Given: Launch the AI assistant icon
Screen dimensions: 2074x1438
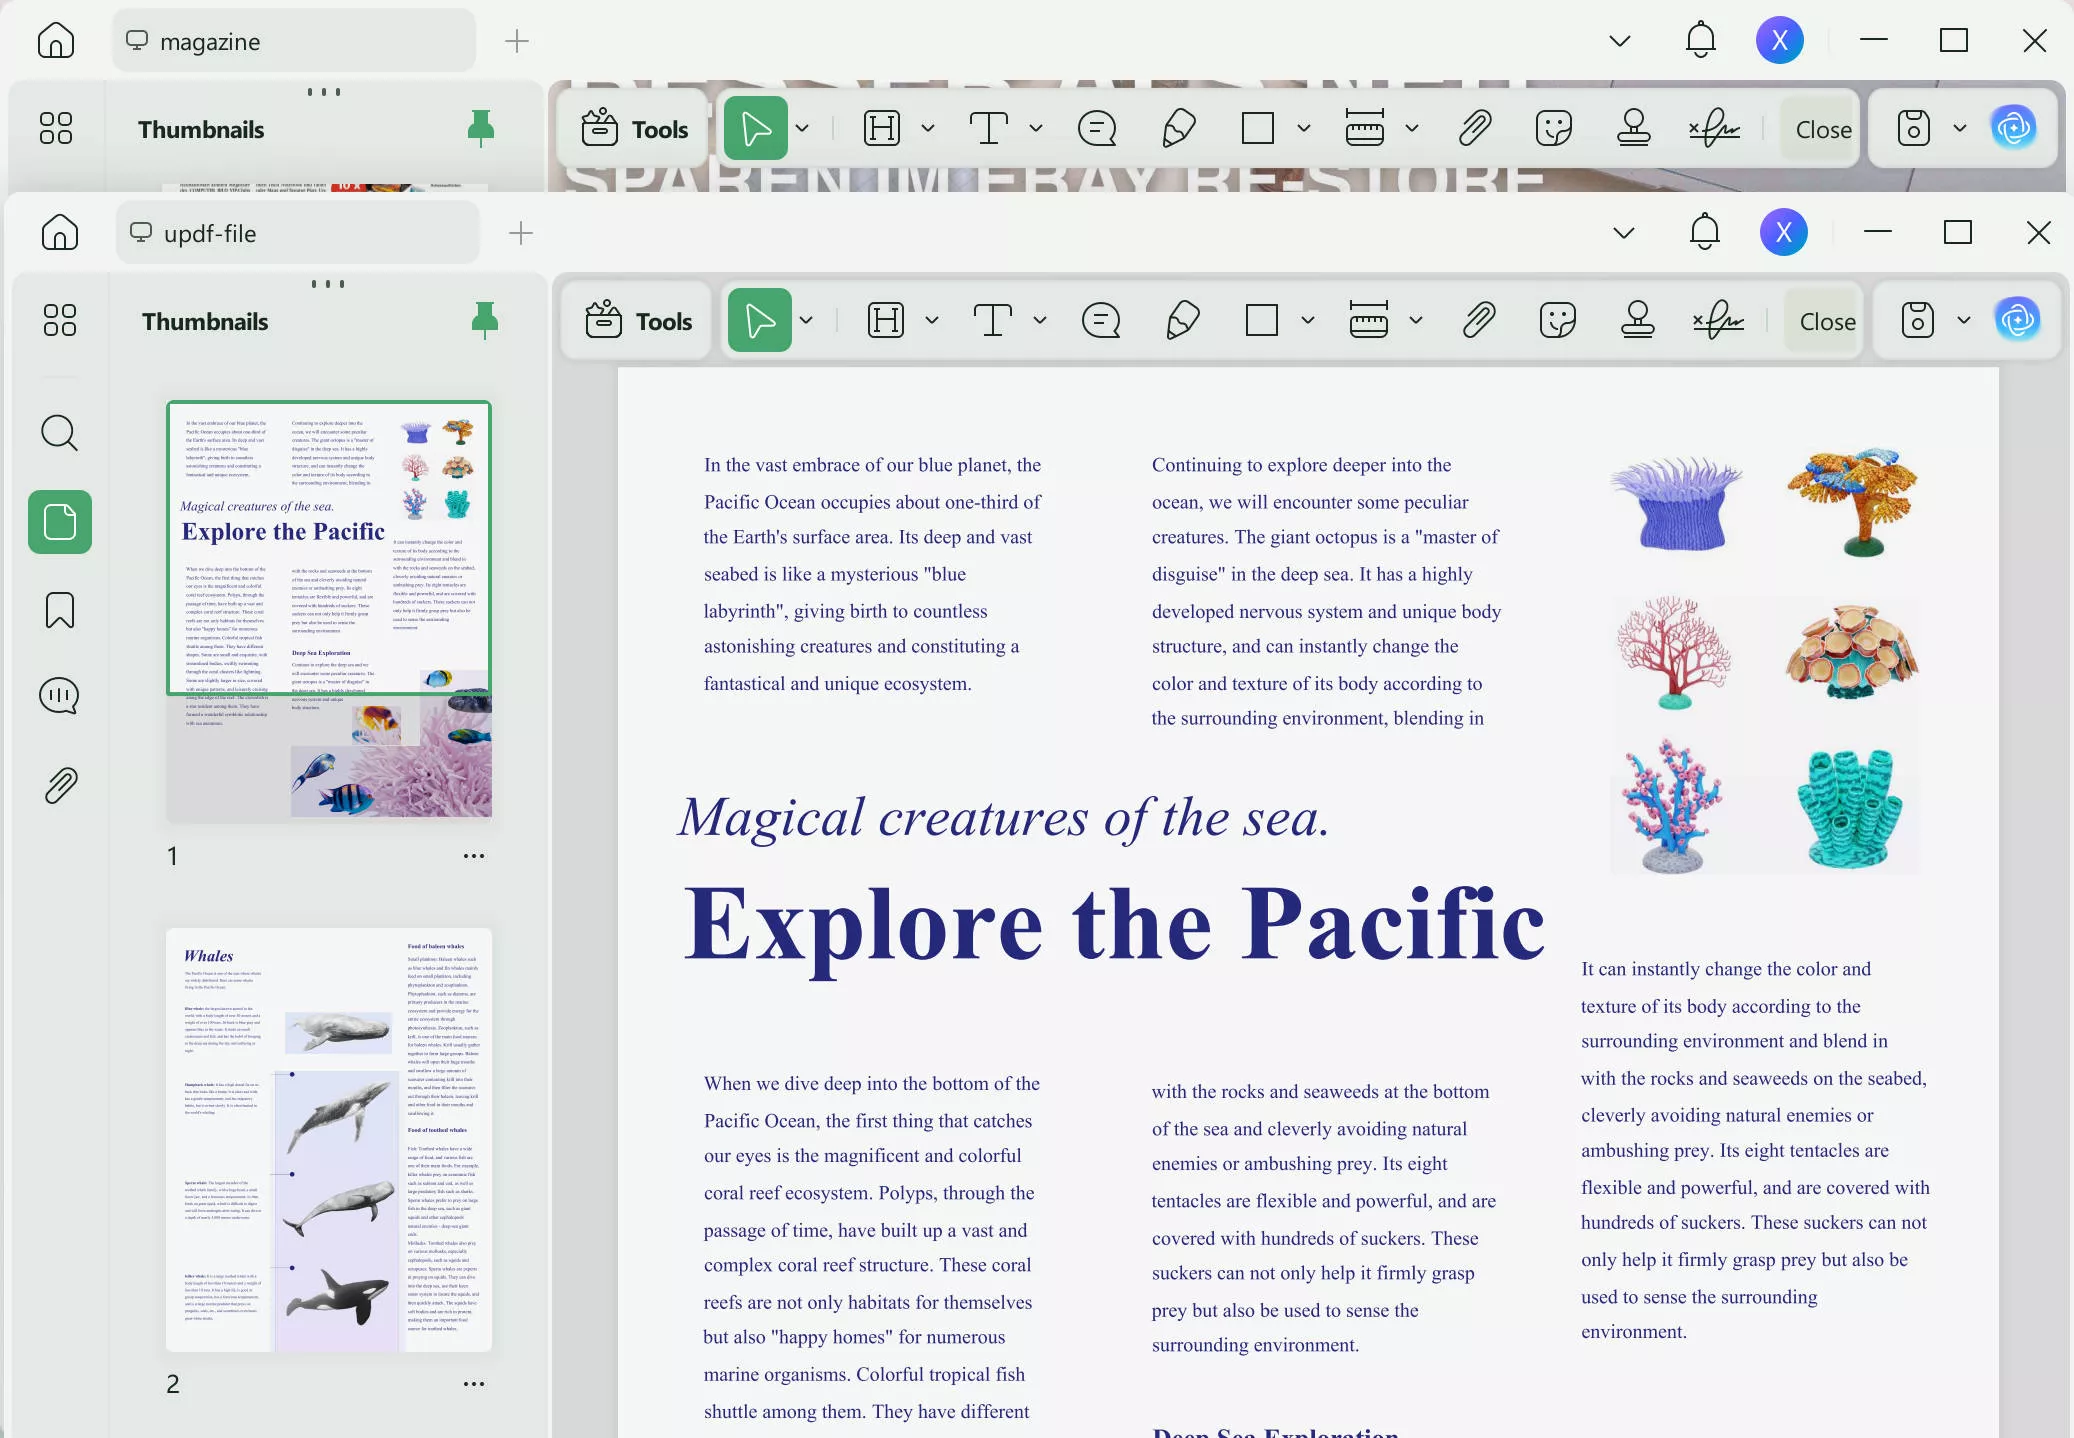Looking at the screenshot, I should click(2019, 320).
